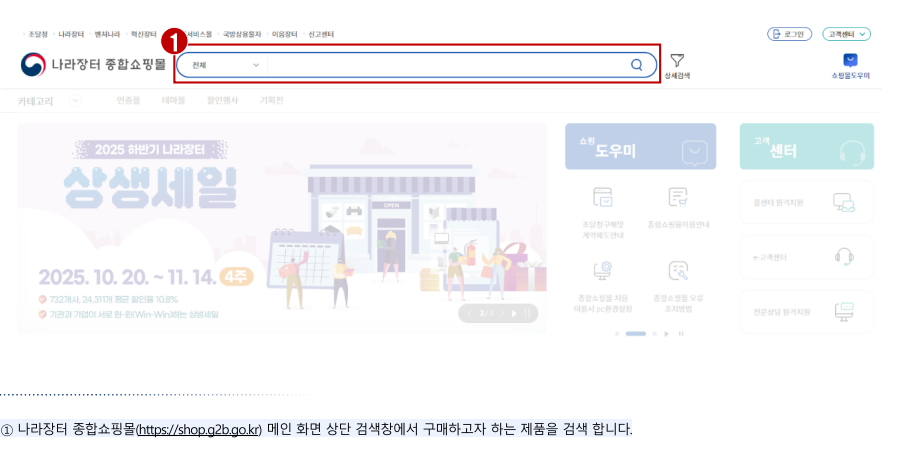Viewport: 914px width, 465px height.
Task: Click the 콜센터 원격지원 card
Action: tap(807, 202)
